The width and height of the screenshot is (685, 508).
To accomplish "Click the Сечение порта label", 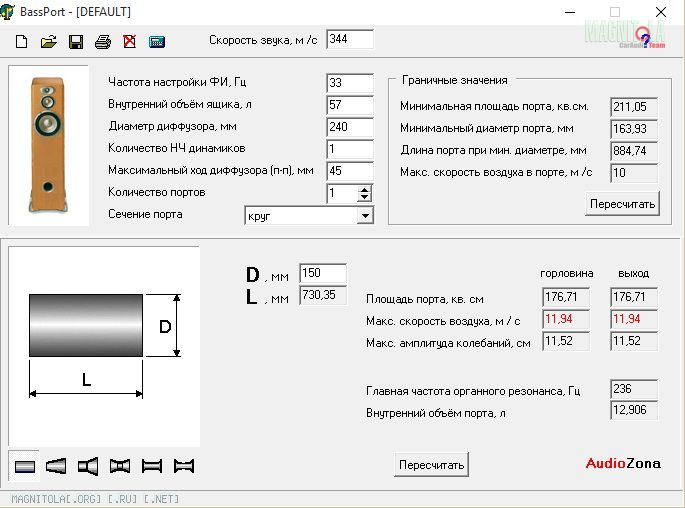I will [x=145, y=214].
